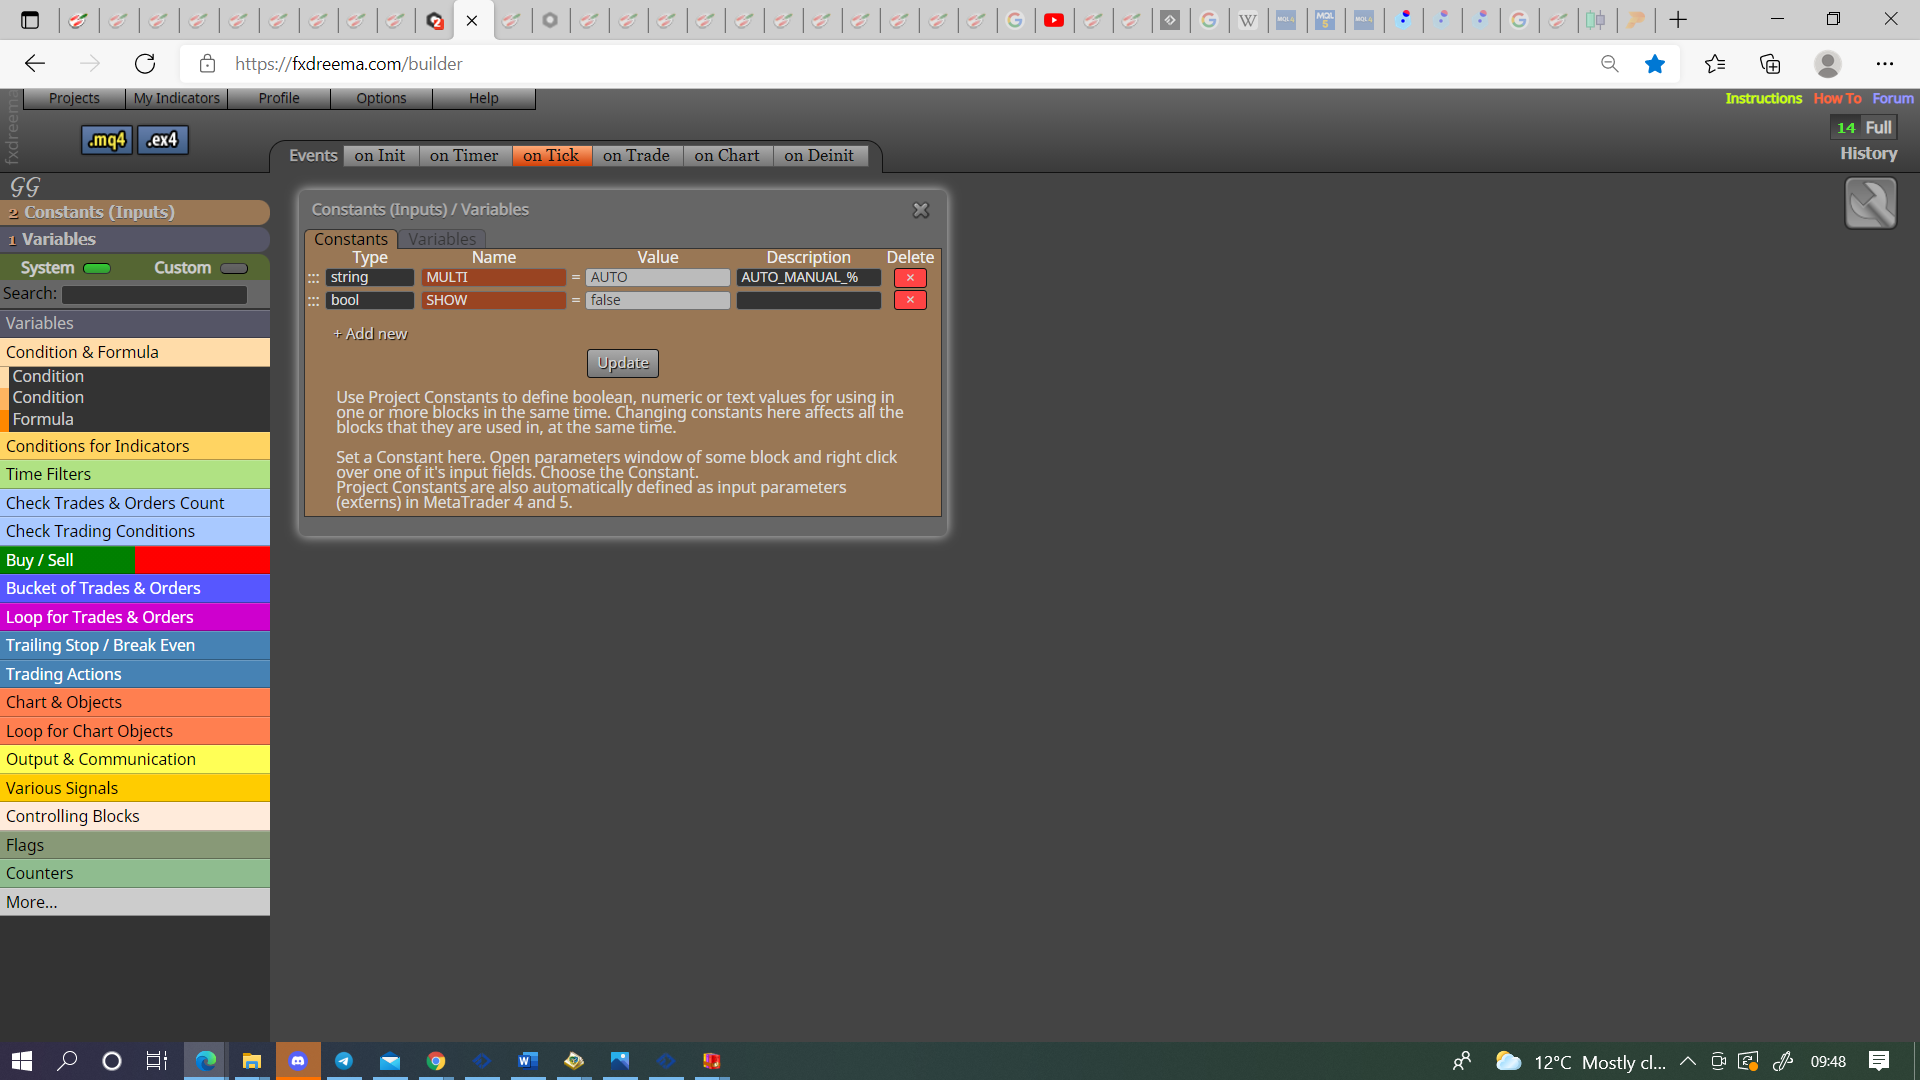Export the .ex4 compiled file

pos(162,140)
